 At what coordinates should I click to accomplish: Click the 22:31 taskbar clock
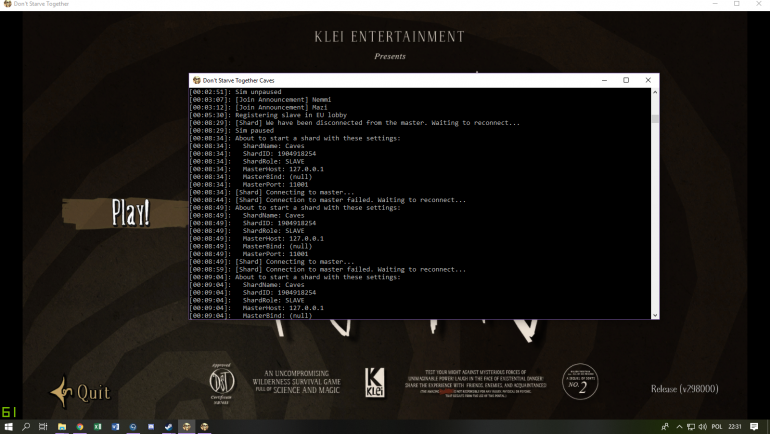(x=735, y=427)
